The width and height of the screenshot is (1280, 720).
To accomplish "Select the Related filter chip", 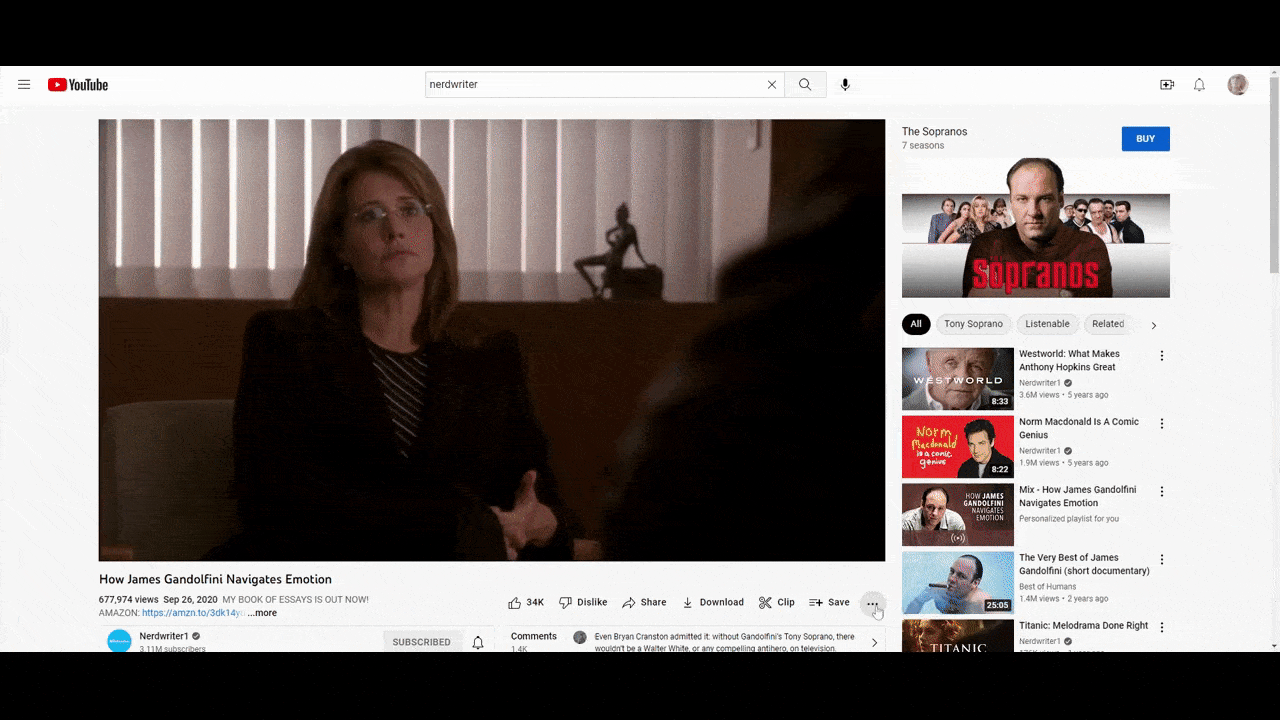I will [1108, 324].
